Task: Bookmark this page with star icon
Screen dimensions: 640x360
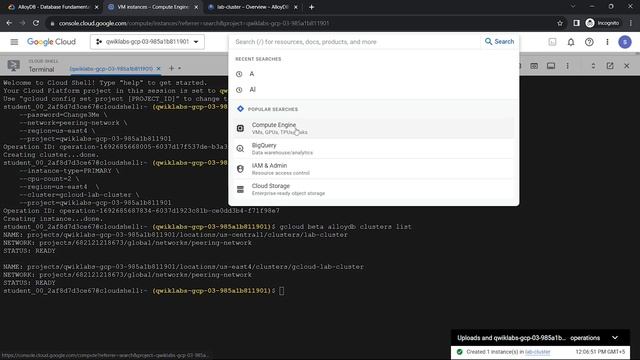Action: pyautogui.click(x=560, y=23)
